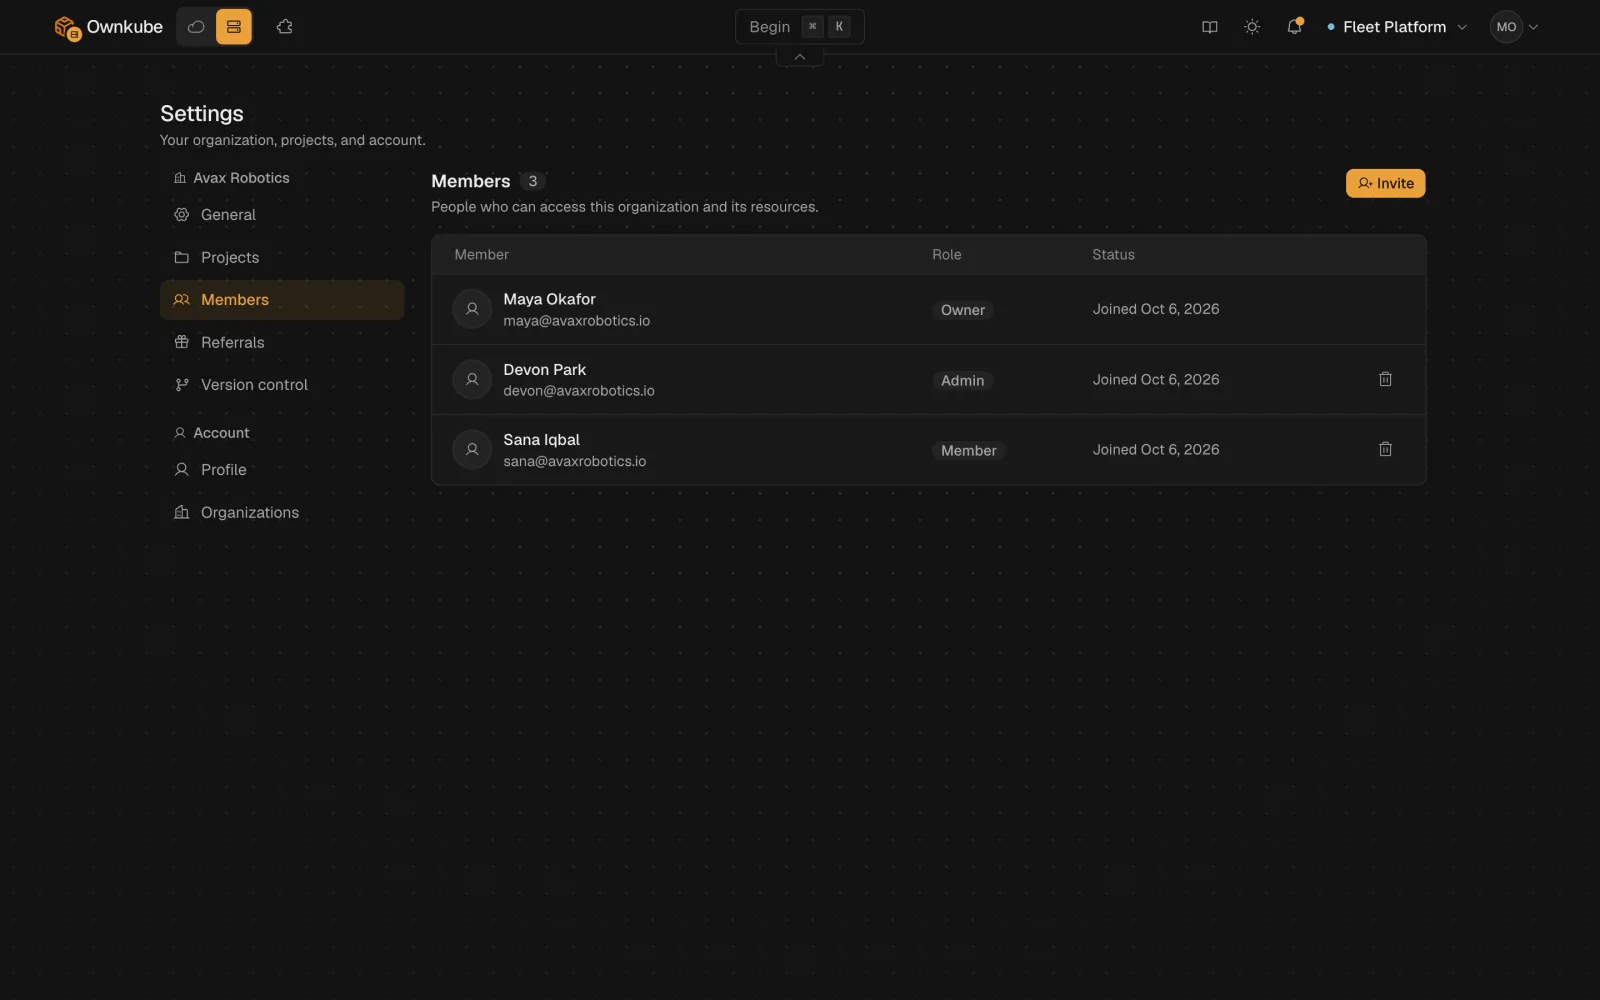The height and width of the screenshot is (1000, 1600).
Task: Click the members count badge 3
Action: pyautogui.click(x=533, y=181)
